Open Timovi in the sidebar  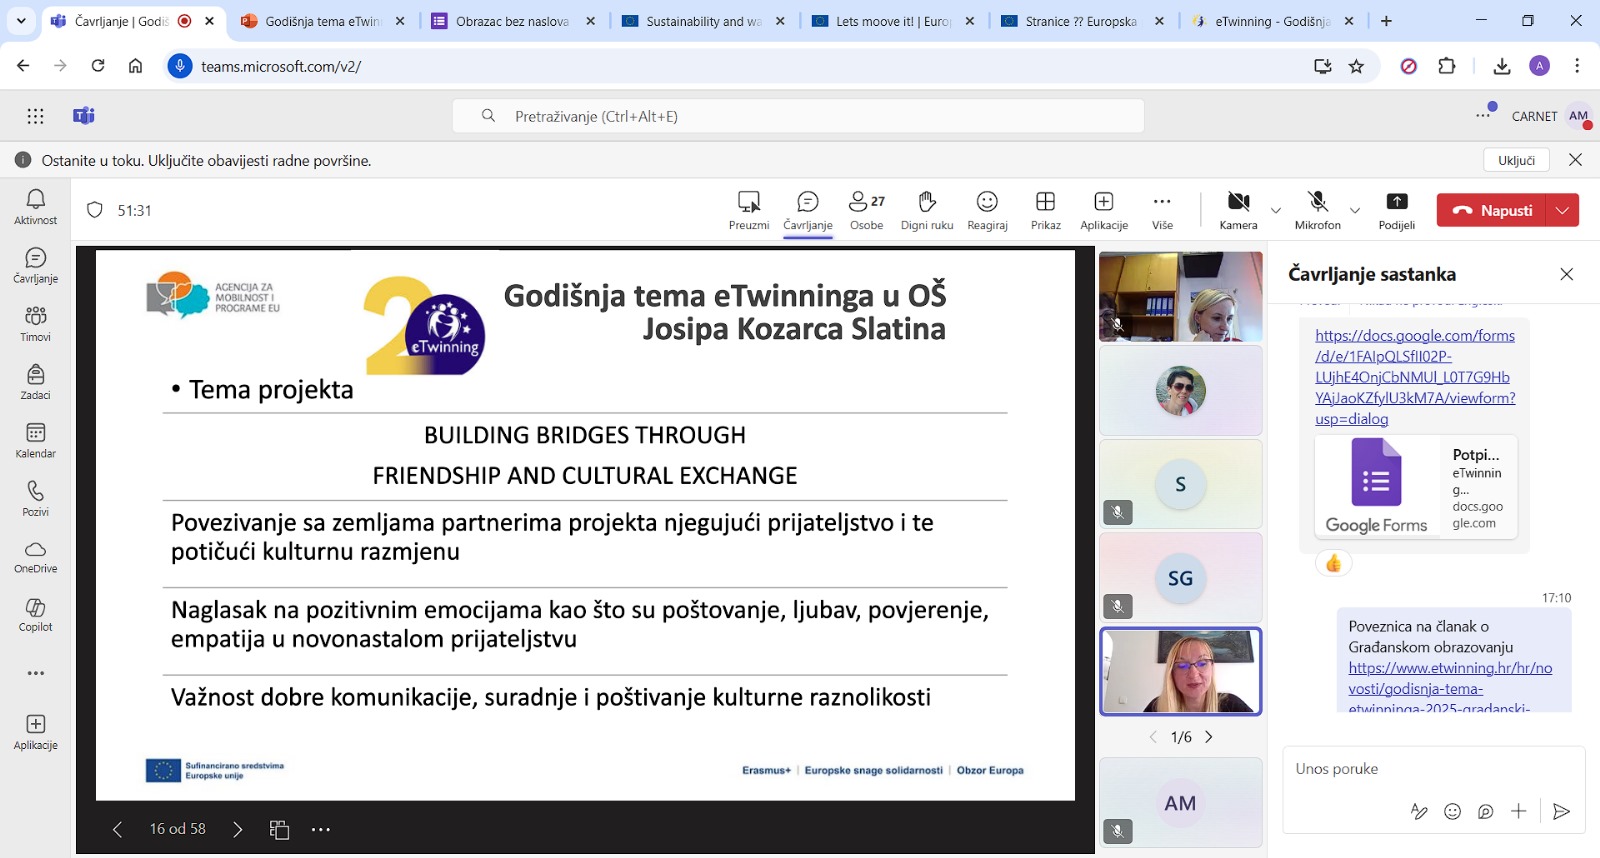click(35, 324)
